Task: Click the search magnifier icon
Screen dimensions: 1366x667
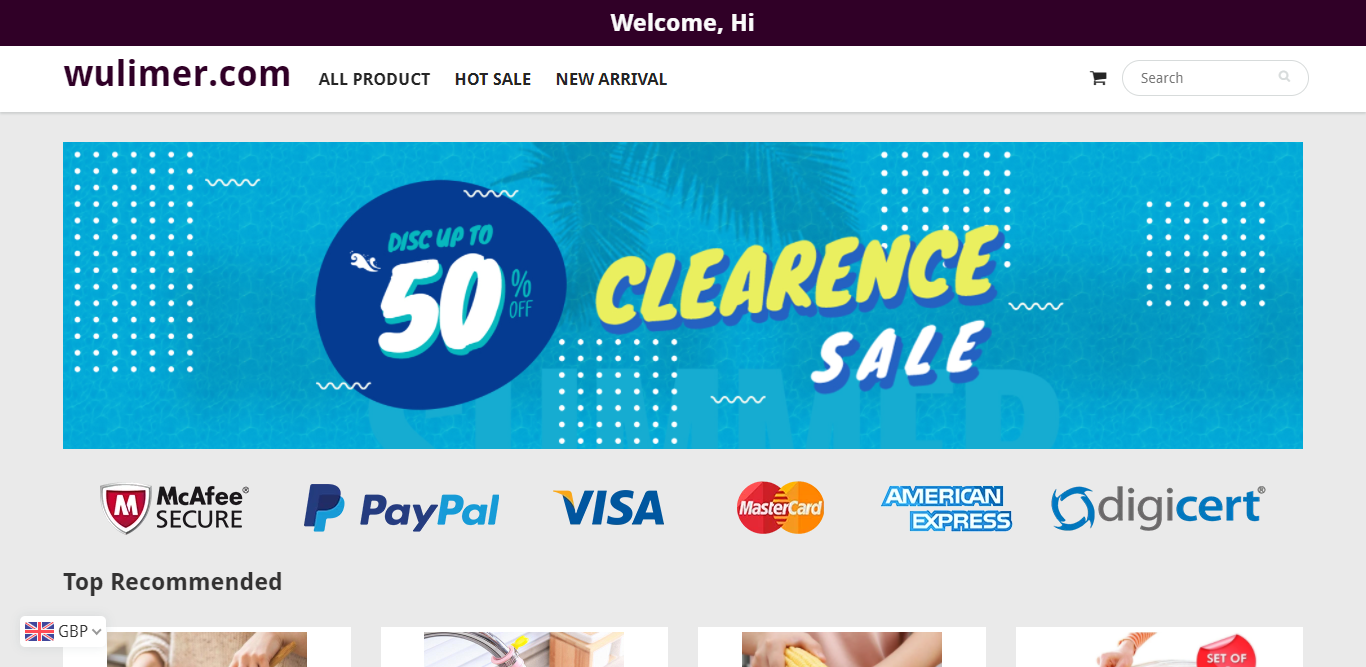Action: [1284, 77]
